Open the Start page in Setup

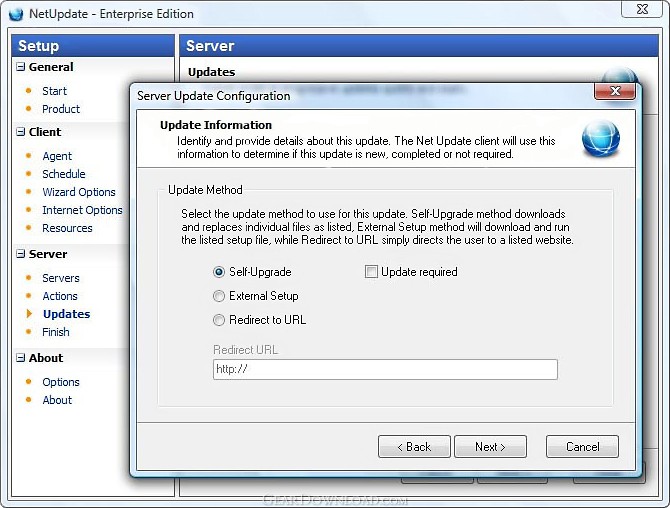tap(54, 91)
